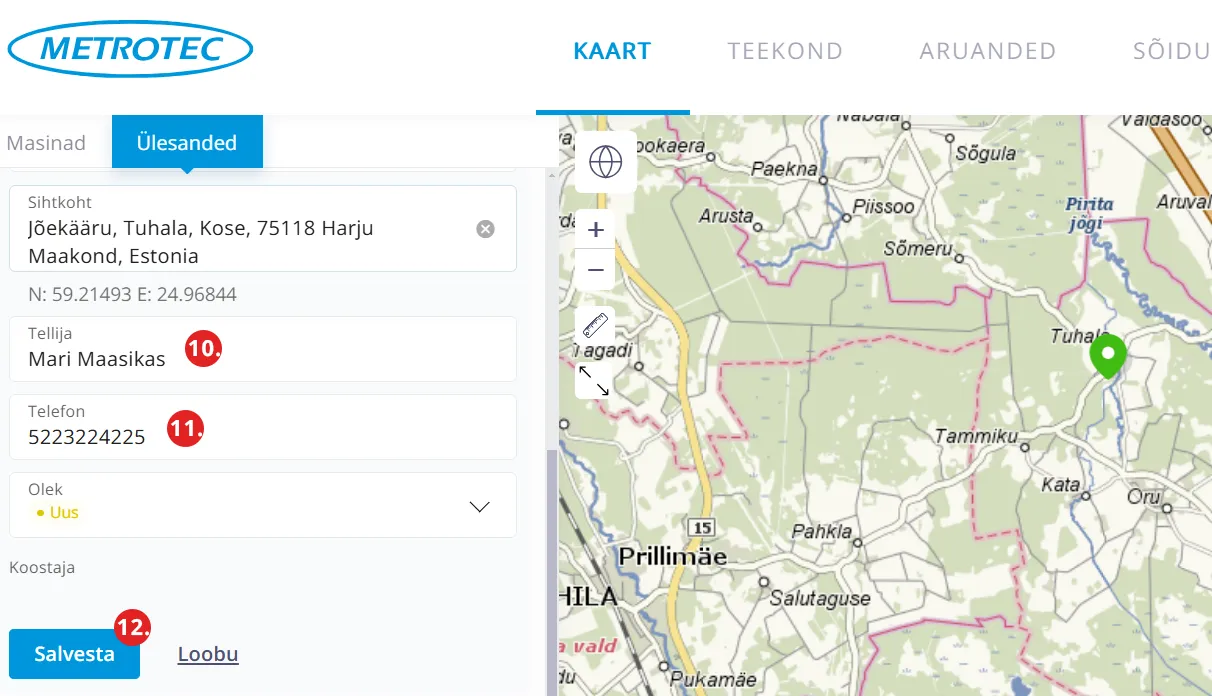Viewport: 1212px width, 696px height.
Task: Select the Ülesanded tab
Action: pyautogui.click(x=187, y=143)
